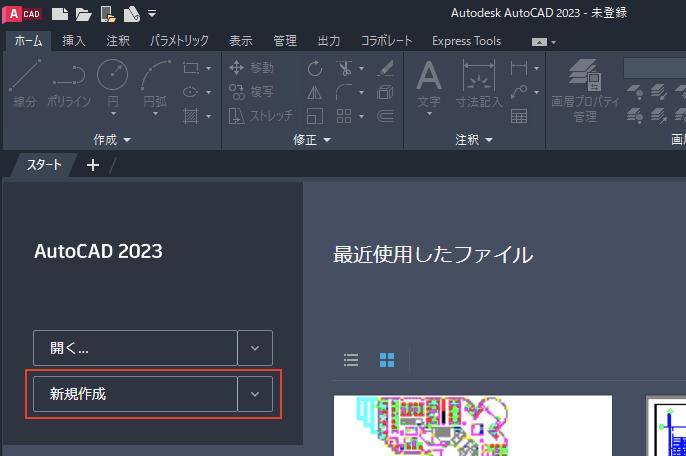
Task: Select the leader tool icon
Action: pos(518,92)
